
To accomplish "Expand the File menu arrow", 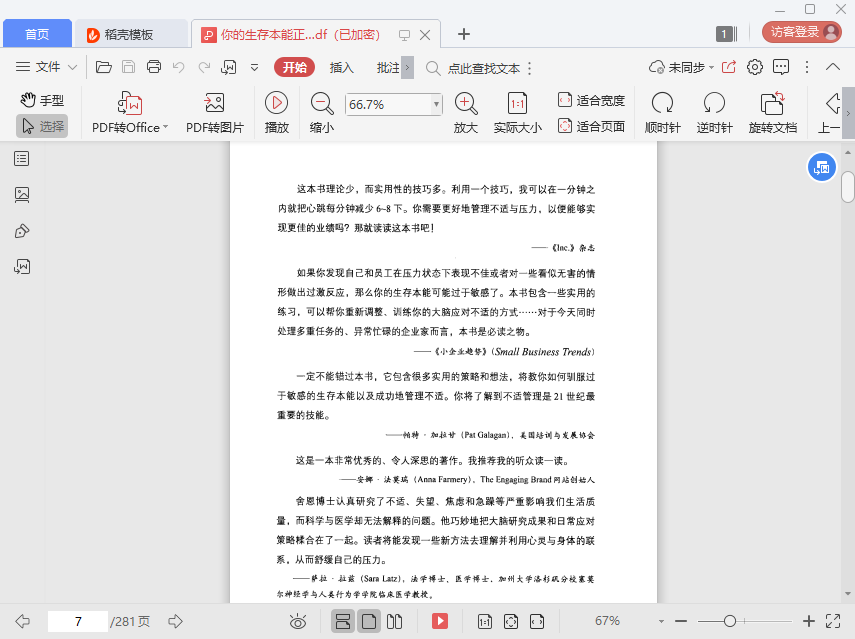I will click(x=73, y=67).
